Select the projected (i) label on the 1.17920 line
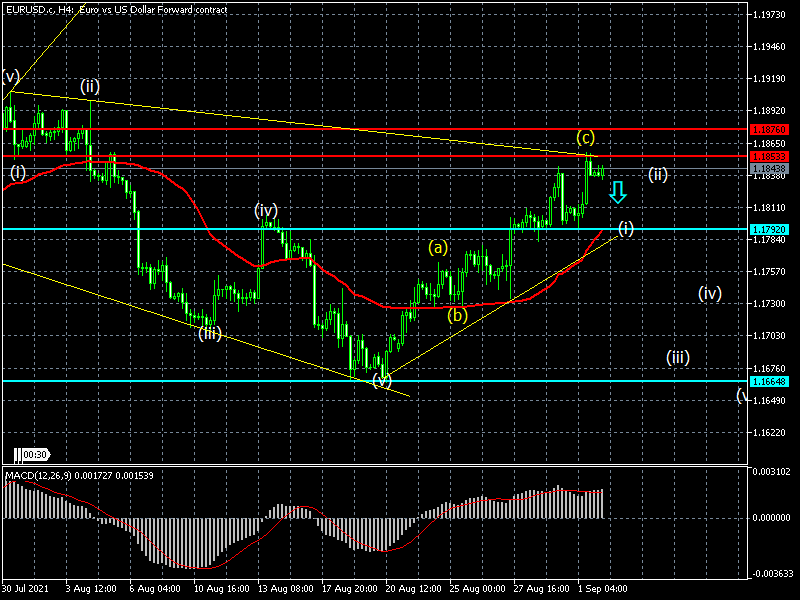Image resolution: width=800 pixels, height=600 pixels. point(626,228)
